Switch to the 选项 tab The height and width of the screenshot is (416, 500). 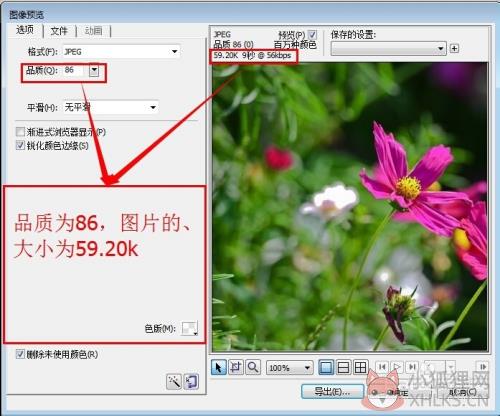click(25, 30)
